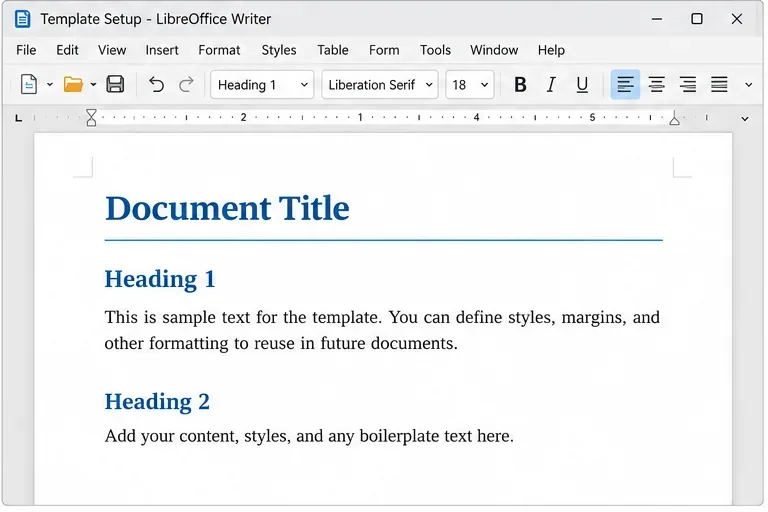Click the line 'other formatting to reuse'
768x512 pixels.
coord(281,343)
